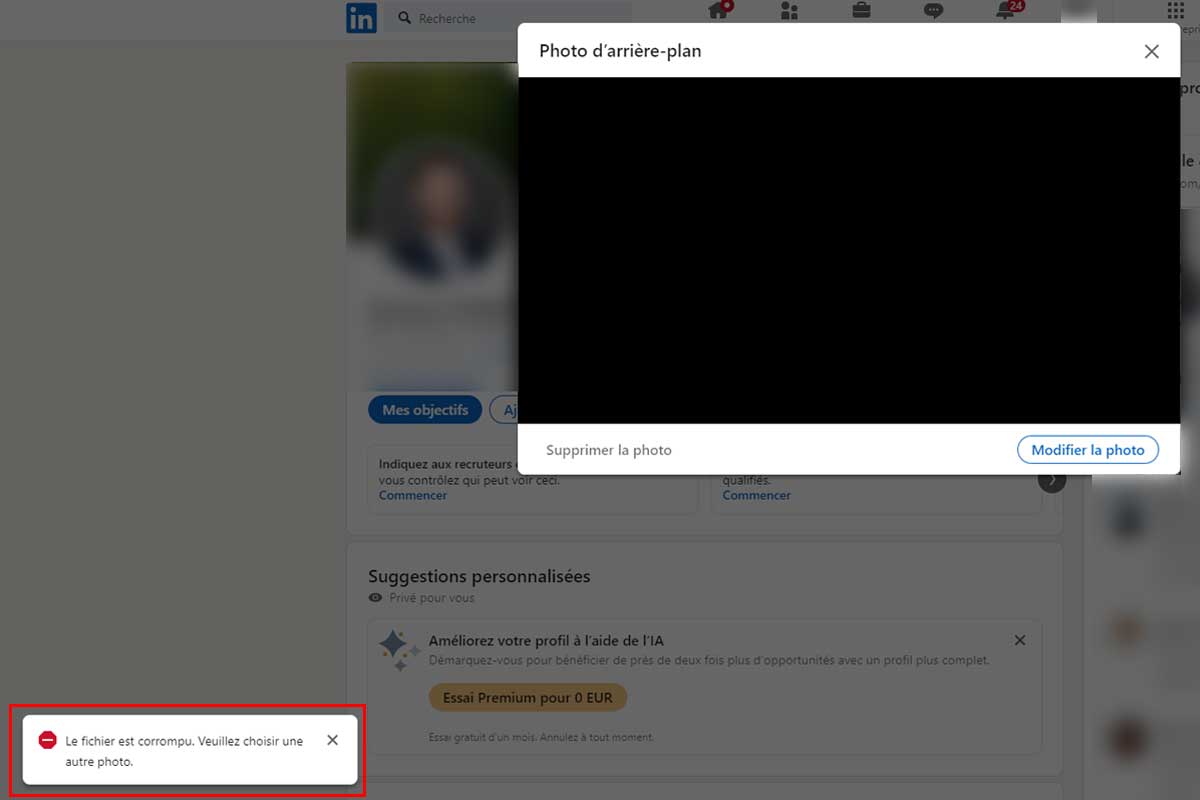Open the apps grid icon
Image resolution: width=1200 pixels, height=800 pixels.
point(1176,11)
